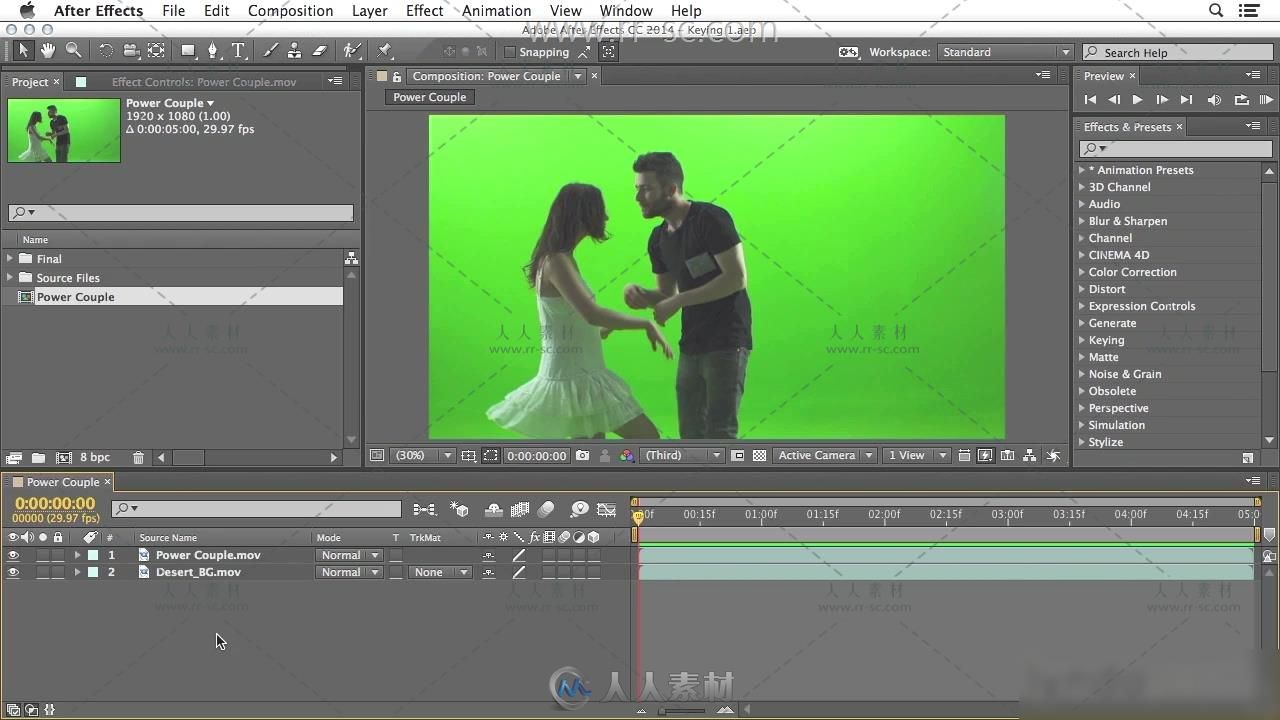Toggle pixel aspect ratio correction
Viewport: 1280px width, 720px height.
click(x=964, y=455)
